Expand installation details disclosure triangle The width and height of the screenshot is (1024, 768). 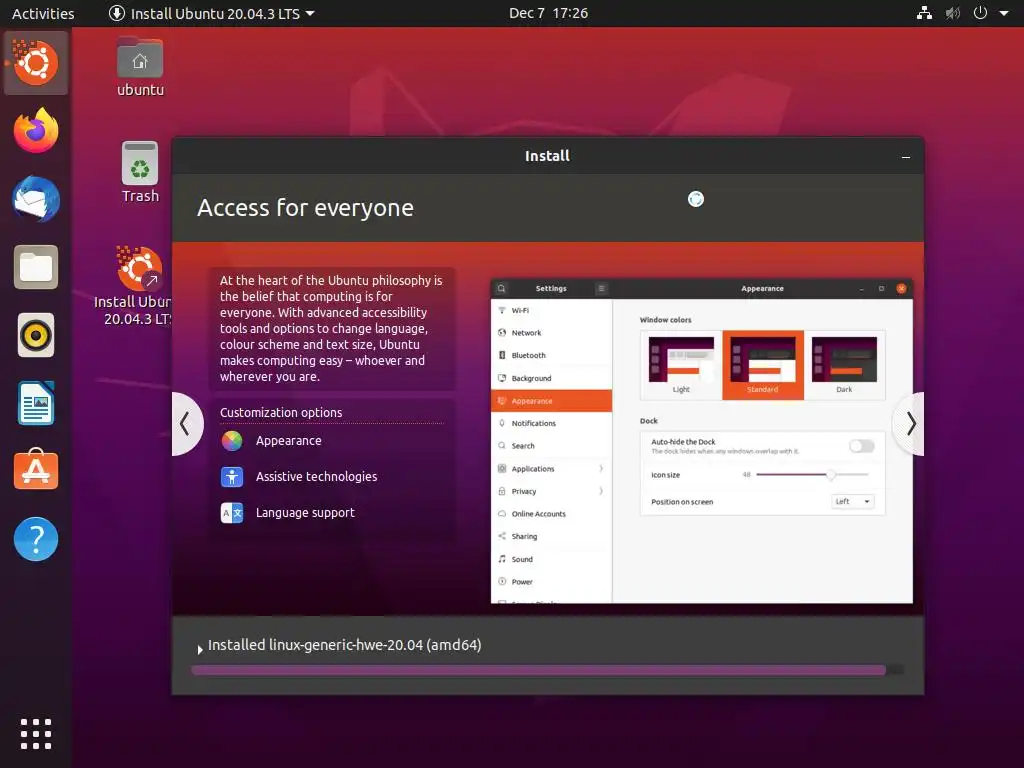tap(200, 649)
